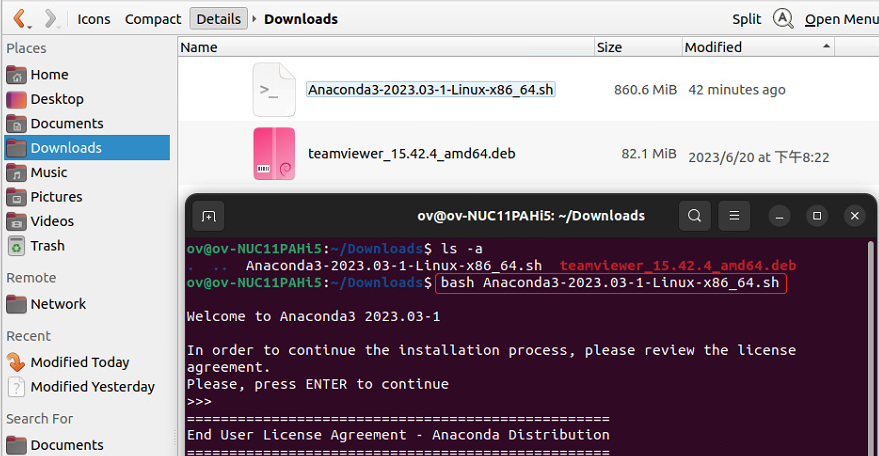Click the 860.6 MiB size cell

[x=645, y=90]
